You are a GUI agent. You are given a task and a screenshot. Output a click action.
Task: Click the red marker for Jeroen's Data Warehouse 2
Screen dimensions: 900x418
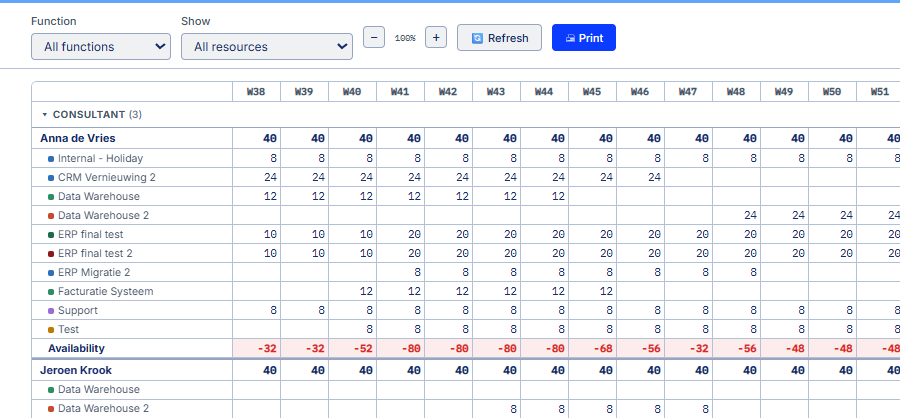51,409
